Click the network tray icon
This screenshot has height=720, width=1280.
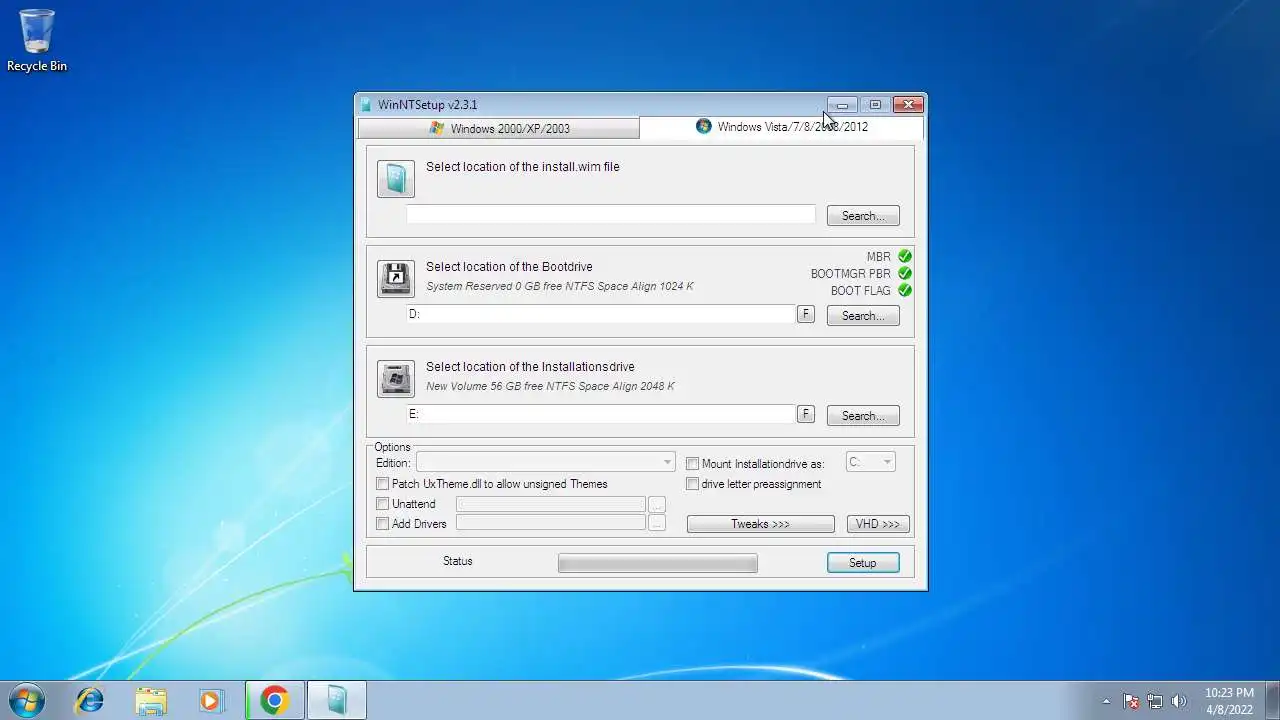(x=1155, y=701)
